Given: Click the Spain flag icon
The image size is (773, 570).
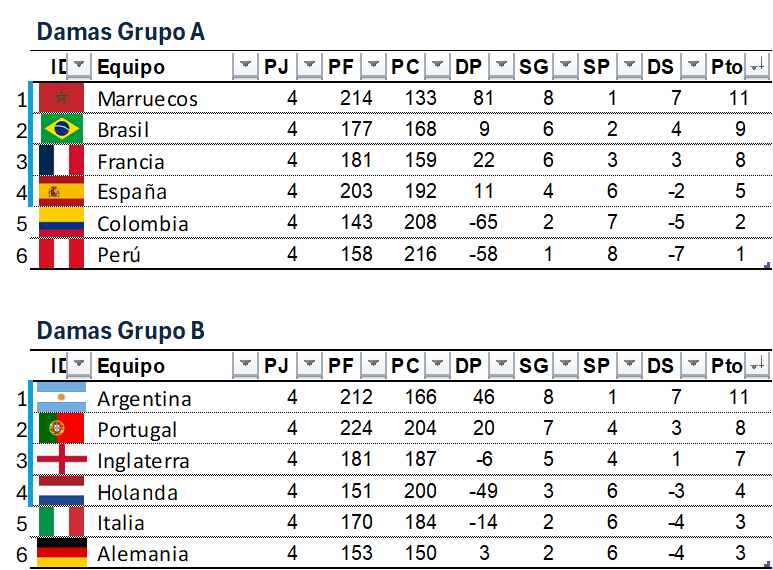Looking at the screenshot, I should tap(61, 191).
